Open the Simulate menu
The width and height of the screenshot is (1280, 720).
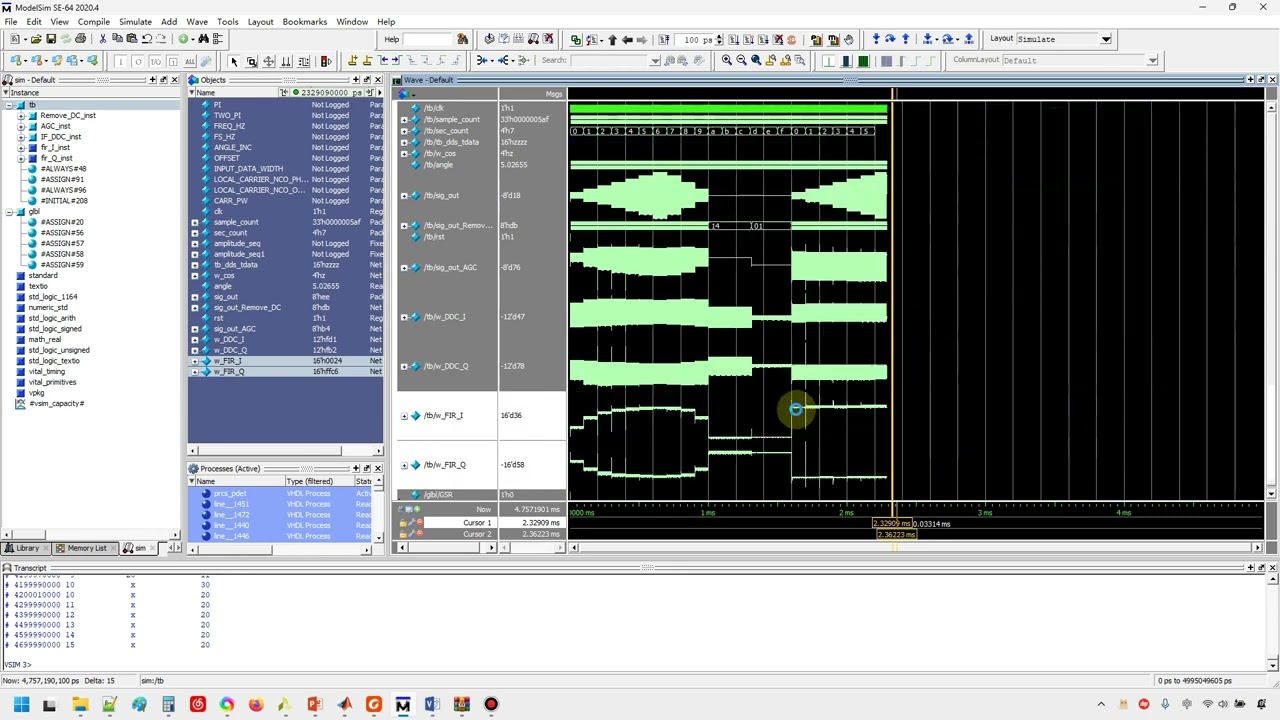coord(135,21)
